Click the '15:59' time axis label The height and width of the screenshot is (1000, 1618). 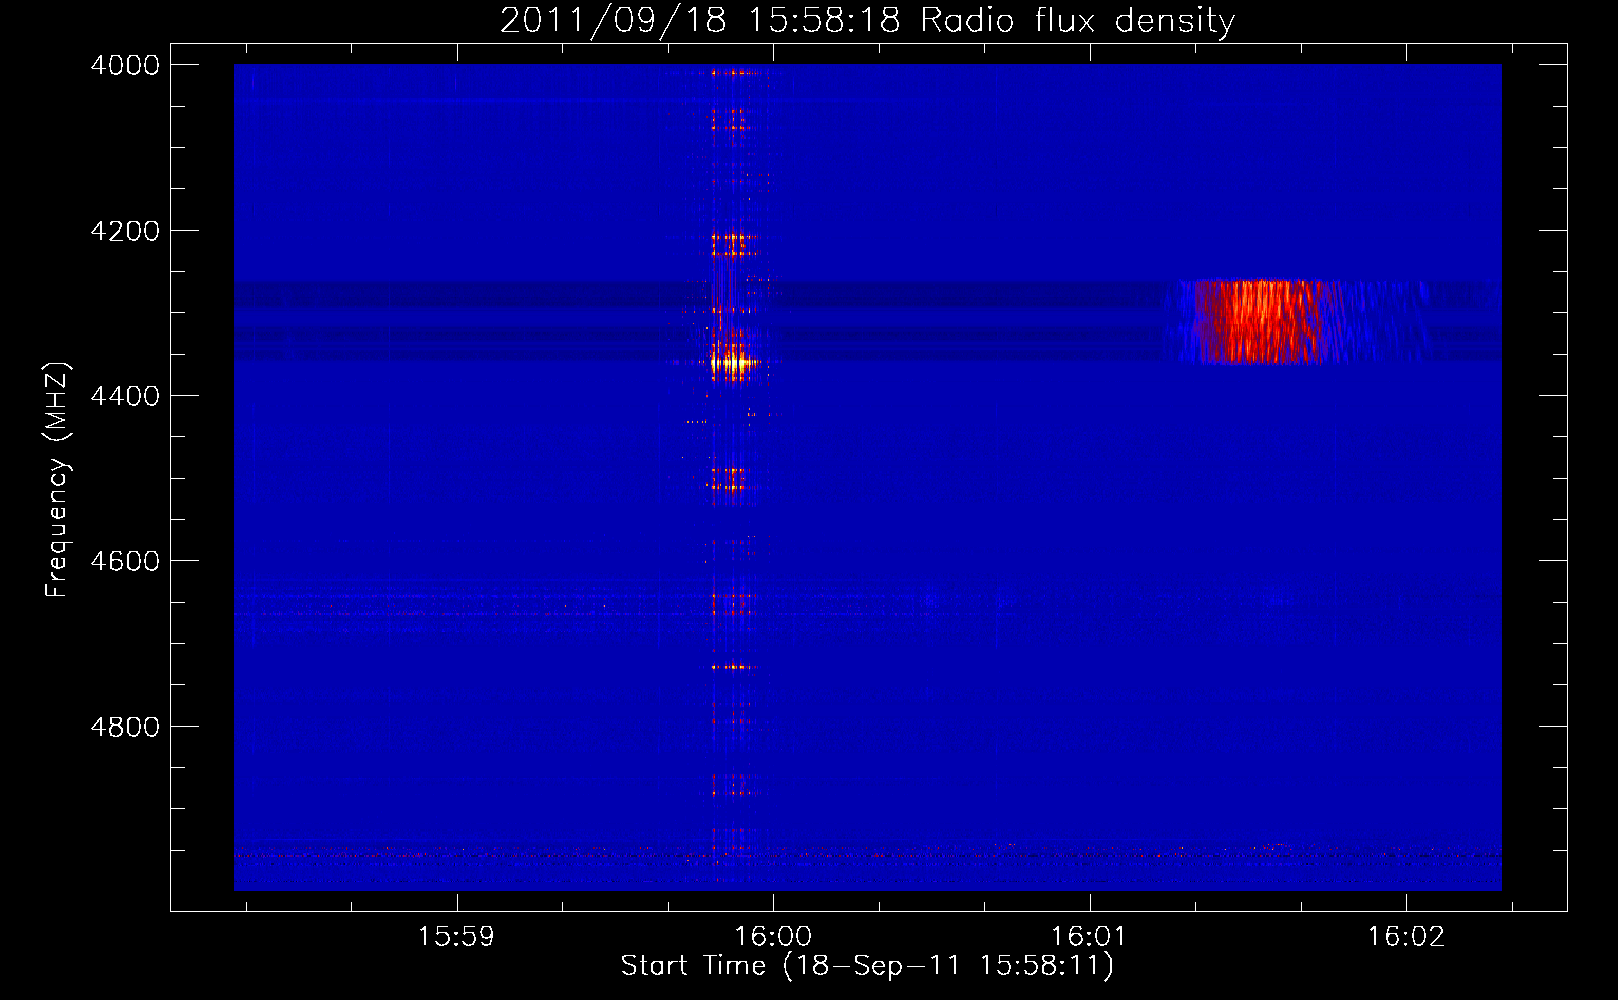456,937
